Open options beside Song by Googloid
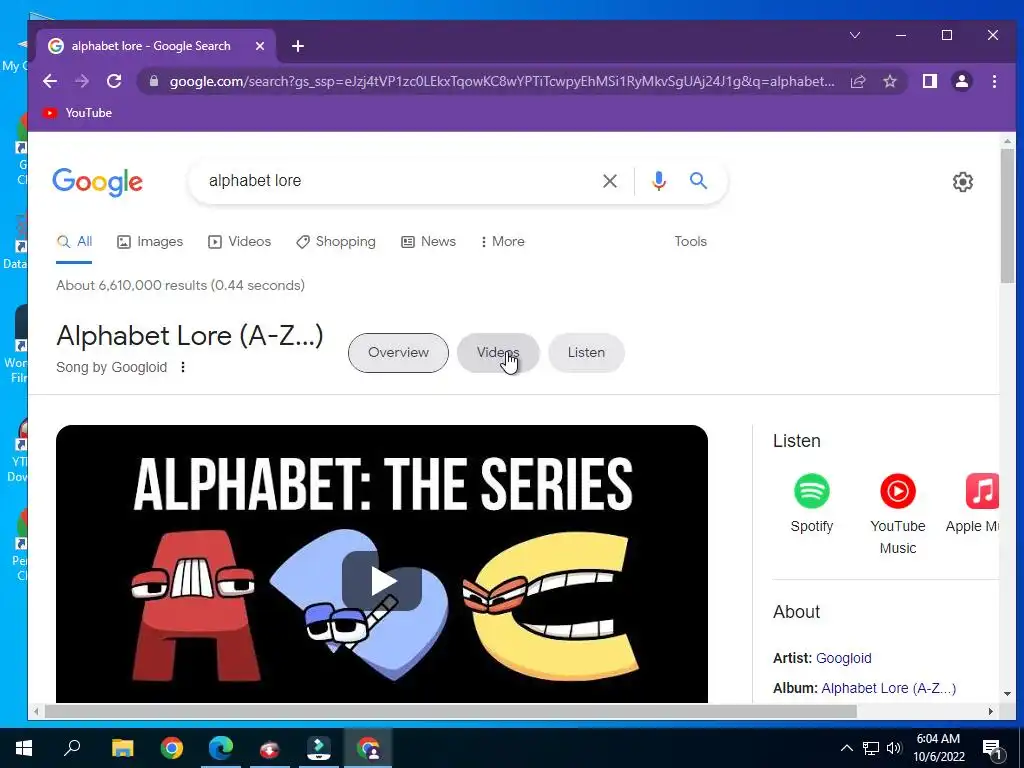The image size is (1024, 768). pos(183,367)
